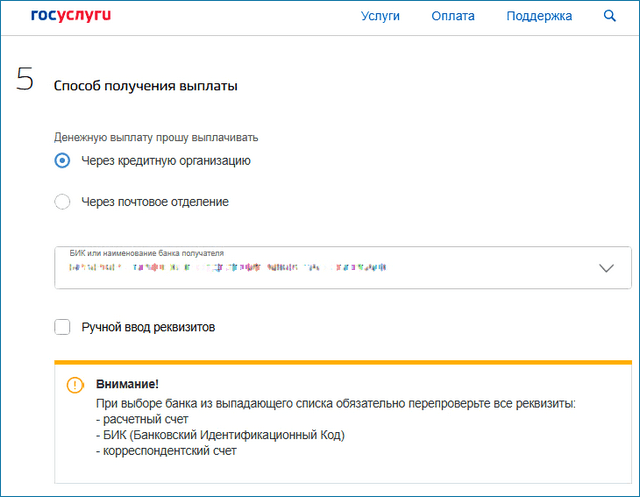640x497 pixels.
Task: Click the orange warning exclamation icon
Action: [x=75, y=385]
